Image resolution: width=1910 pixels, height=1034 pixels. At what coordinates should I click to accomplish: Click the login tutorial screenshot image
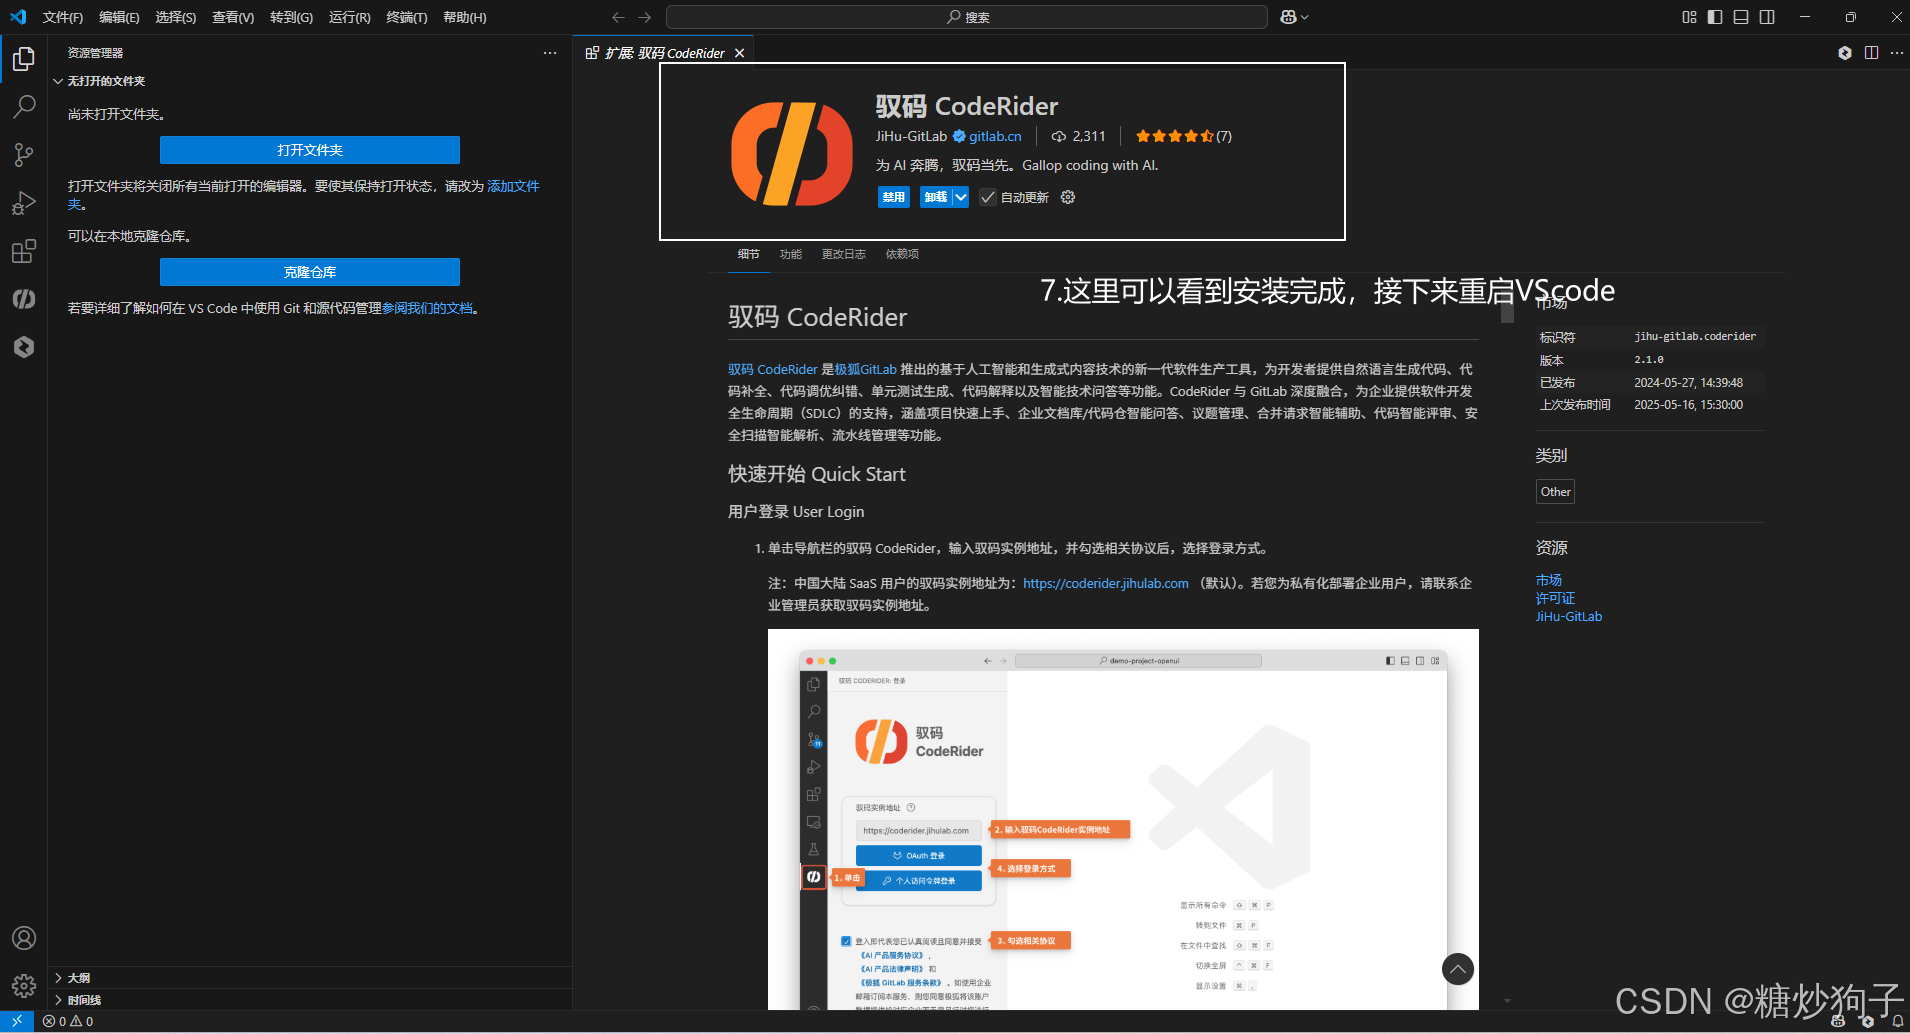point(1123,819)
